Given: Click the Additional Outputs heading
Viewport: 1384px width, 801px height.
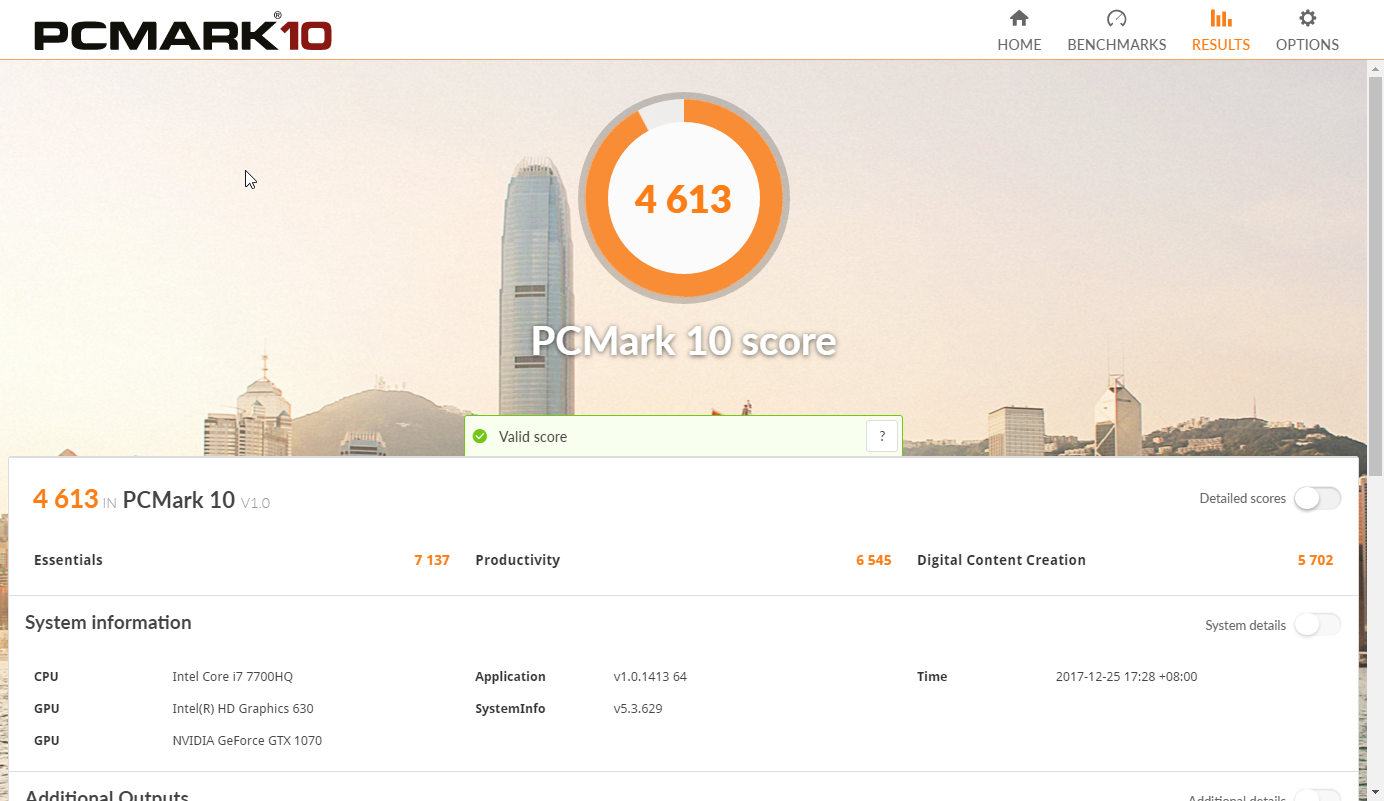Looking at the screenshot, I should [x=107, y=795].
